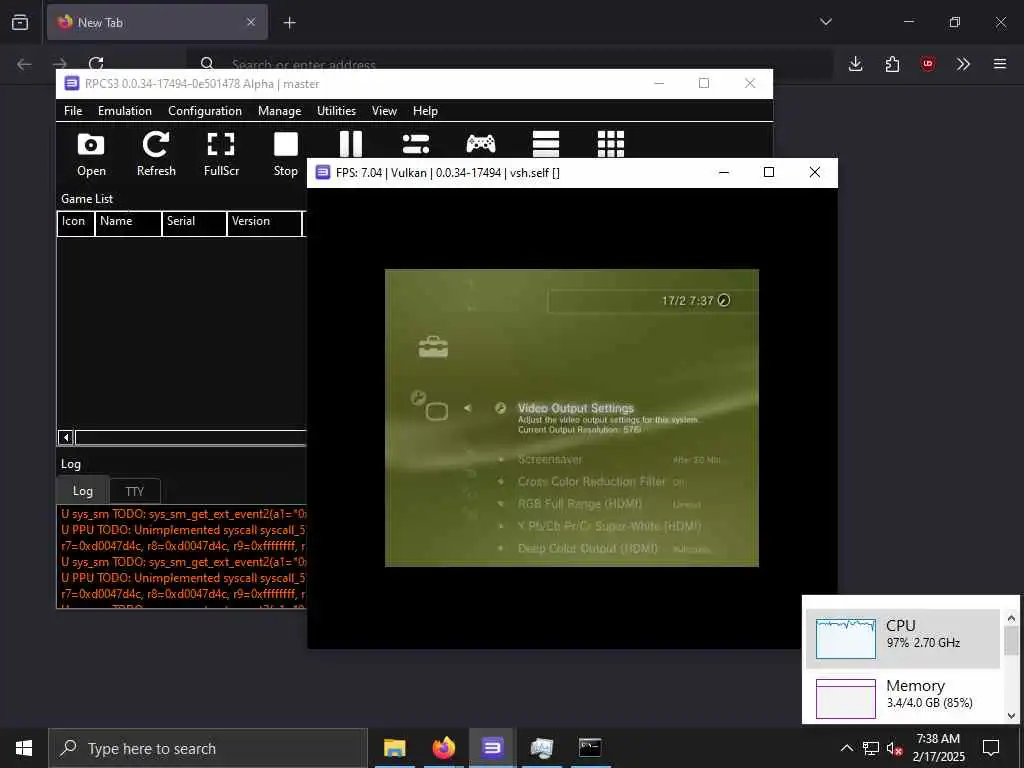Click the game list left scroll arrow
This screenshot has height=768, width=1024.
pyautogui.click(x=65, y=438)
